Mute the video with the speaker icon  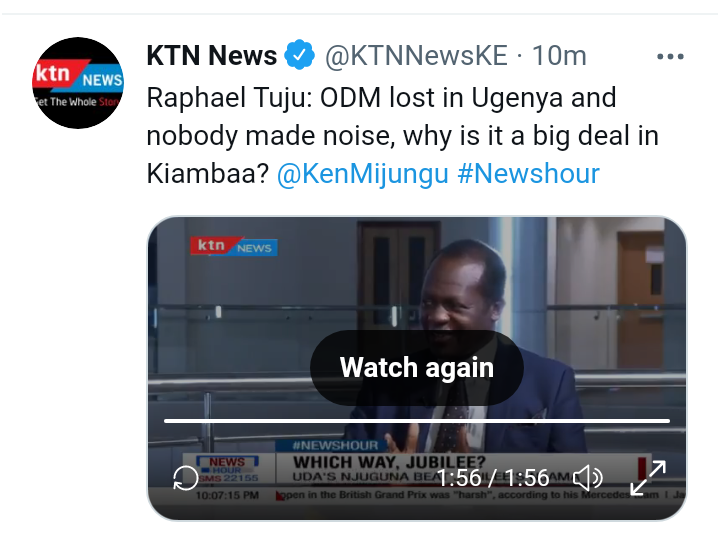(x=588, y=478)
